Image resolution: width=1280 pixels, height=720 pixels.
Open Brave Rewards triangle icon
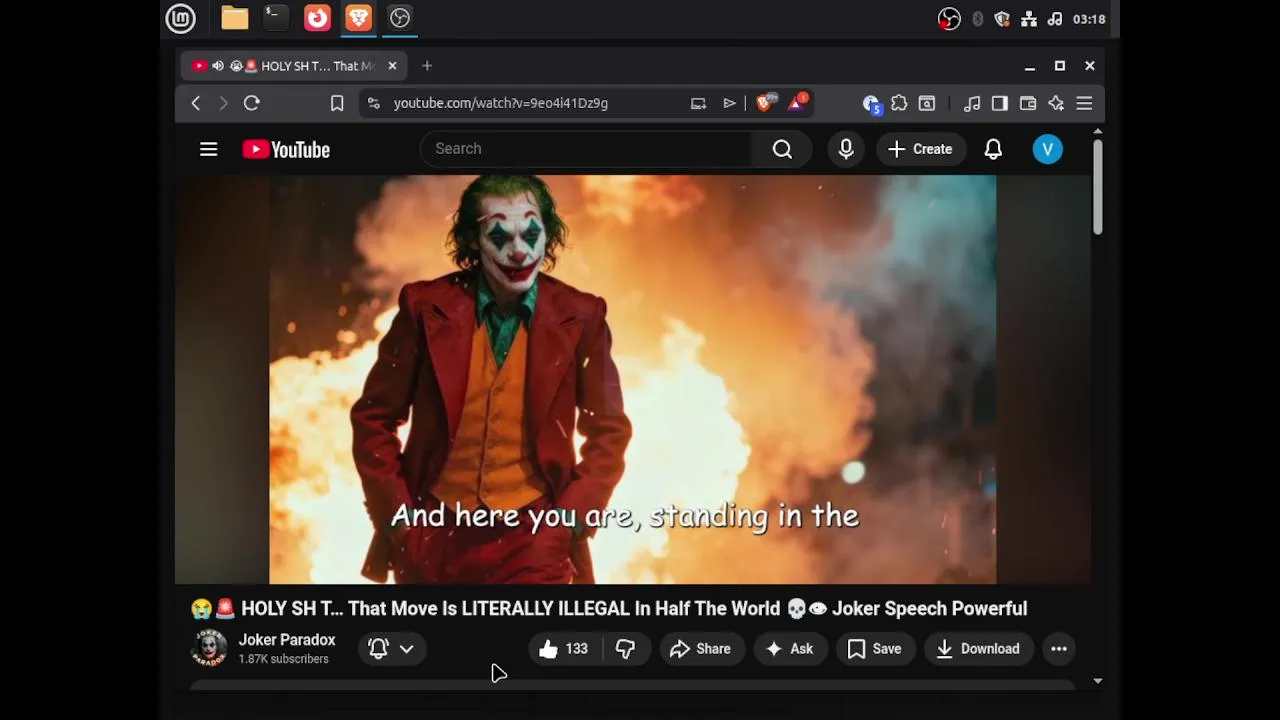click(x=797, y=103)
